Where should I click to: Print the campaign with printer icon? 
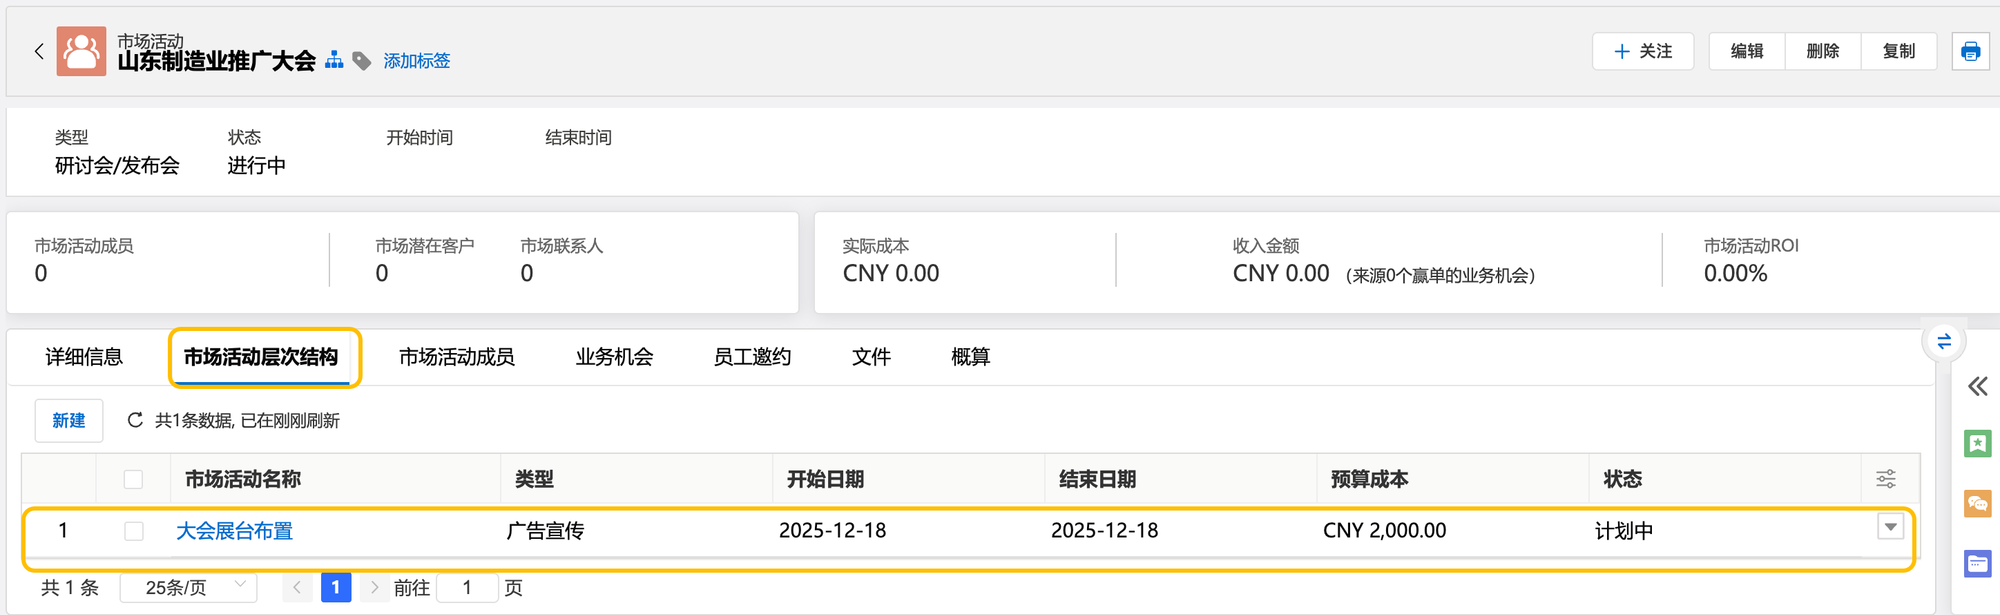click(1970, 51)
